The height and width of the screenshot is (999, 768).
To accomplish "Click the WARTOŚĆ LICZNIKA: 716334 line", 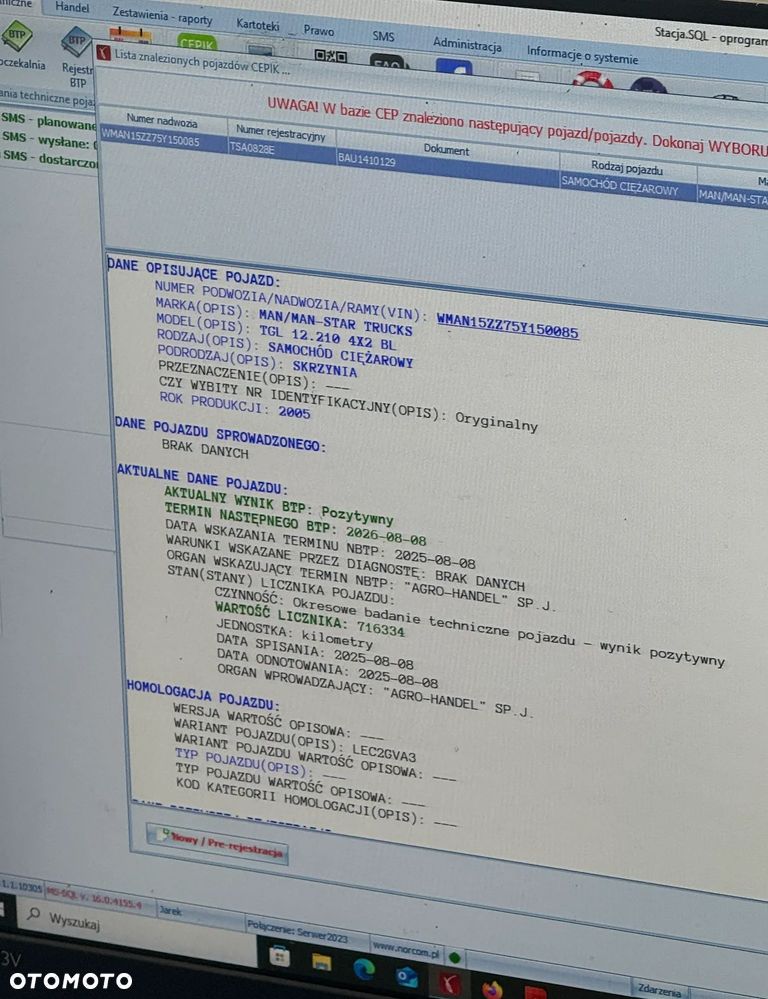I will tap(310, 621).
